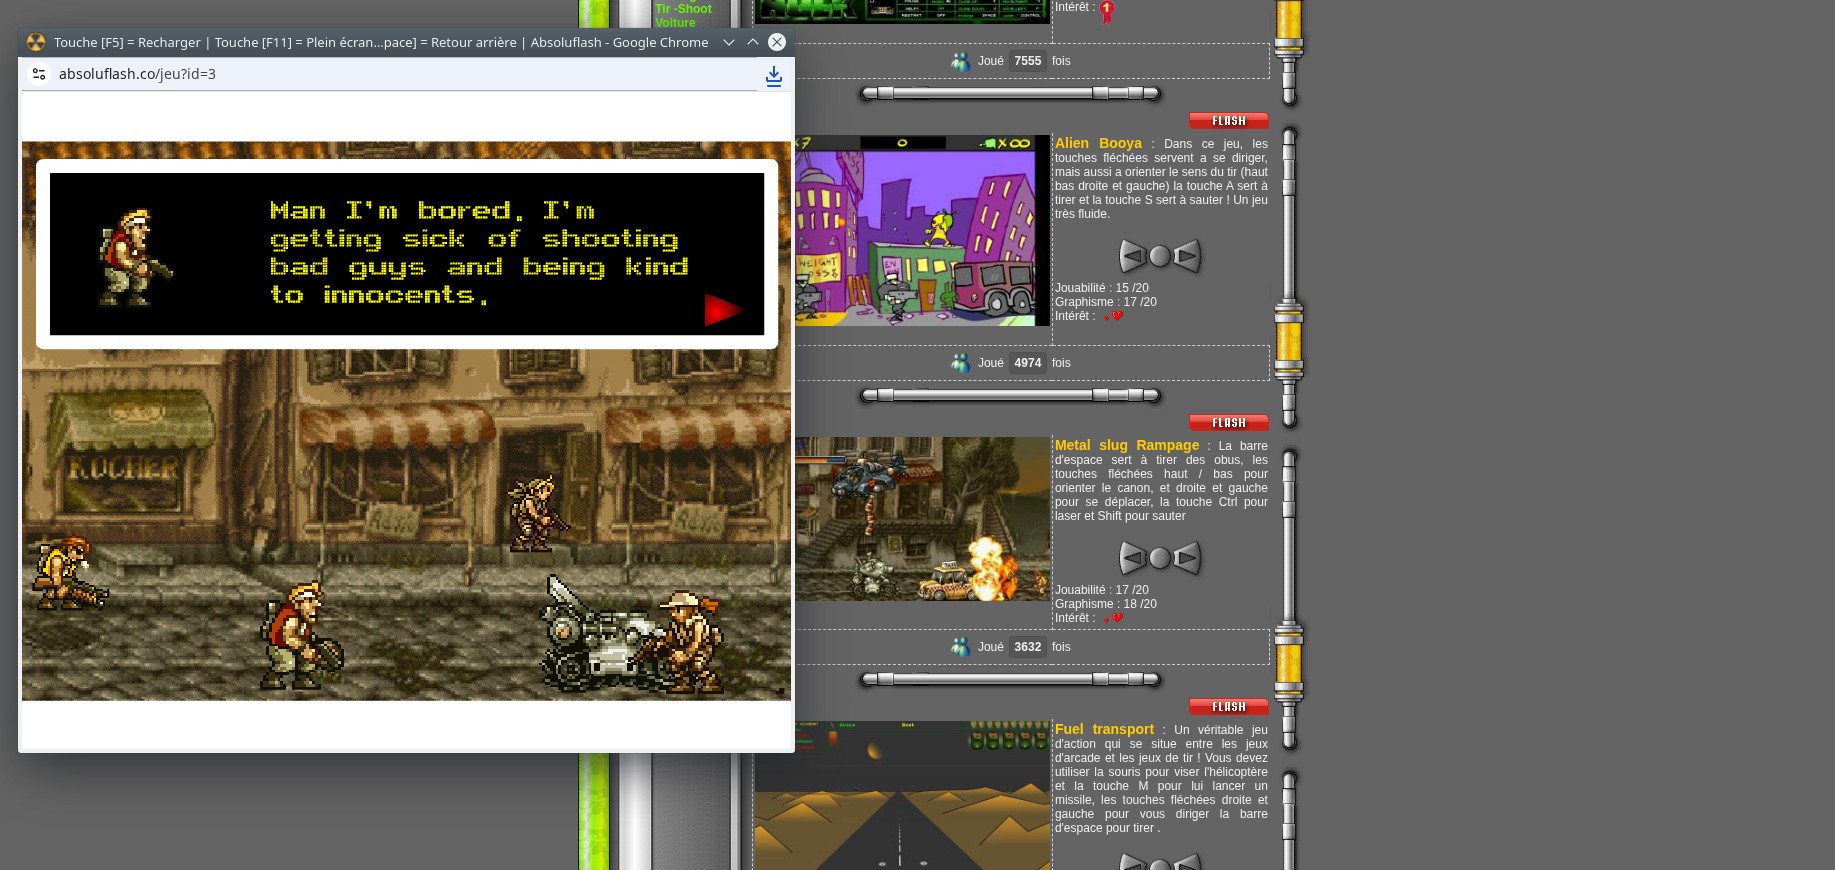Click the red FLASH badge above Alien Booya

1228,121
